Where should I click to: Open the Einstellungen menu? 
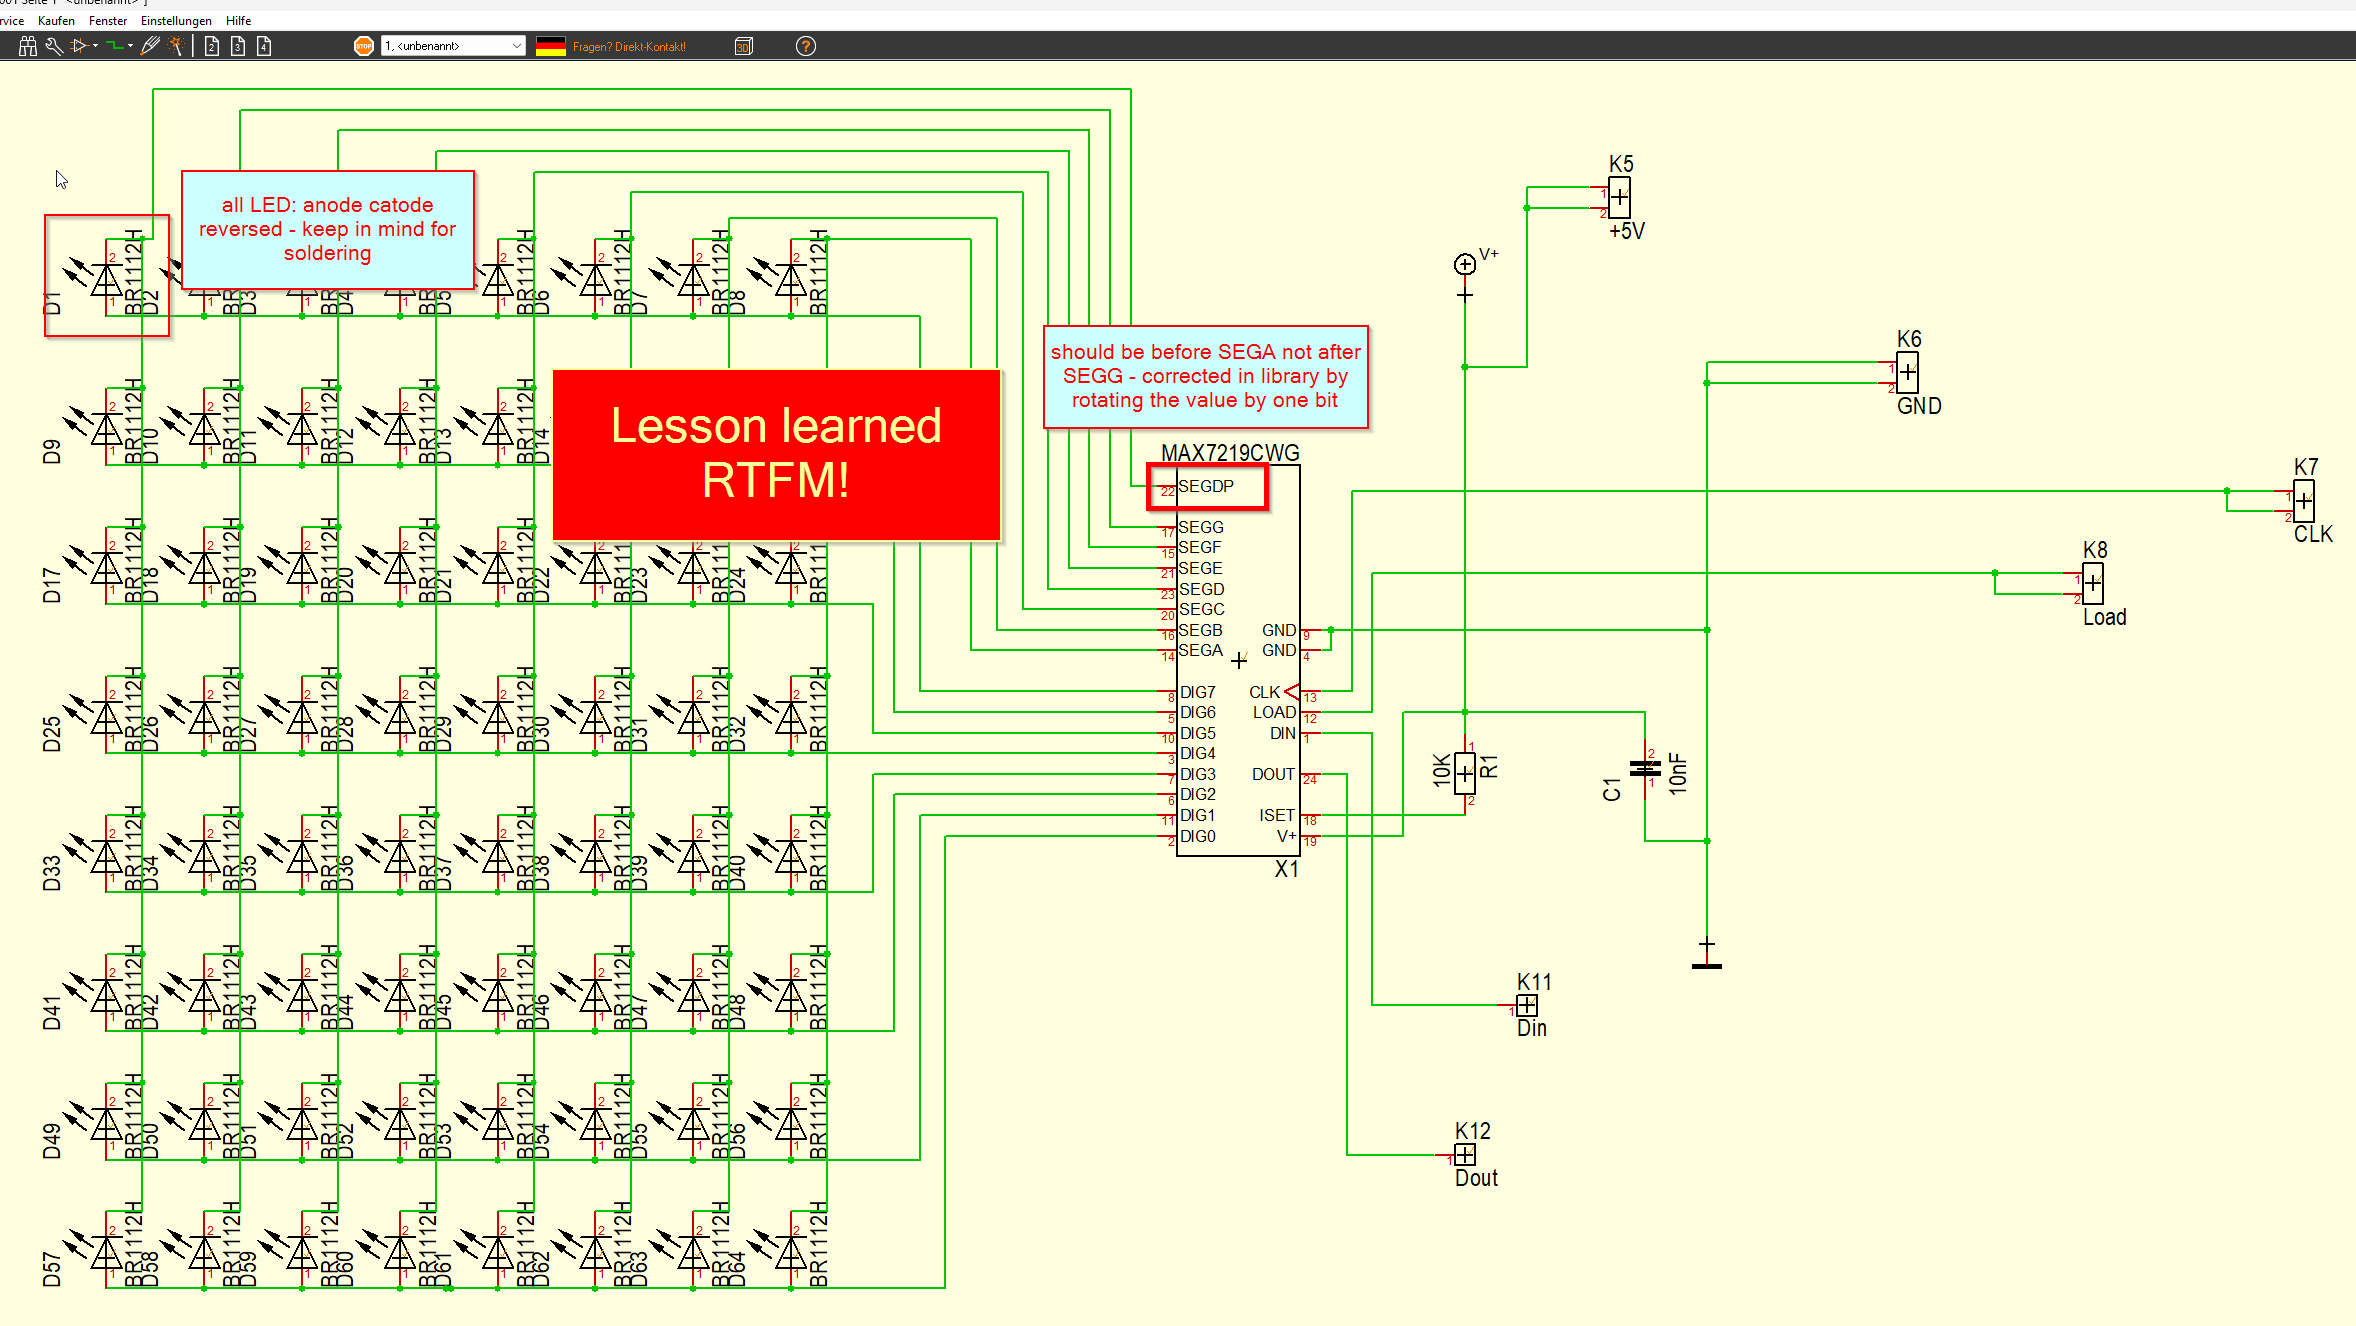tap(176, 21)
